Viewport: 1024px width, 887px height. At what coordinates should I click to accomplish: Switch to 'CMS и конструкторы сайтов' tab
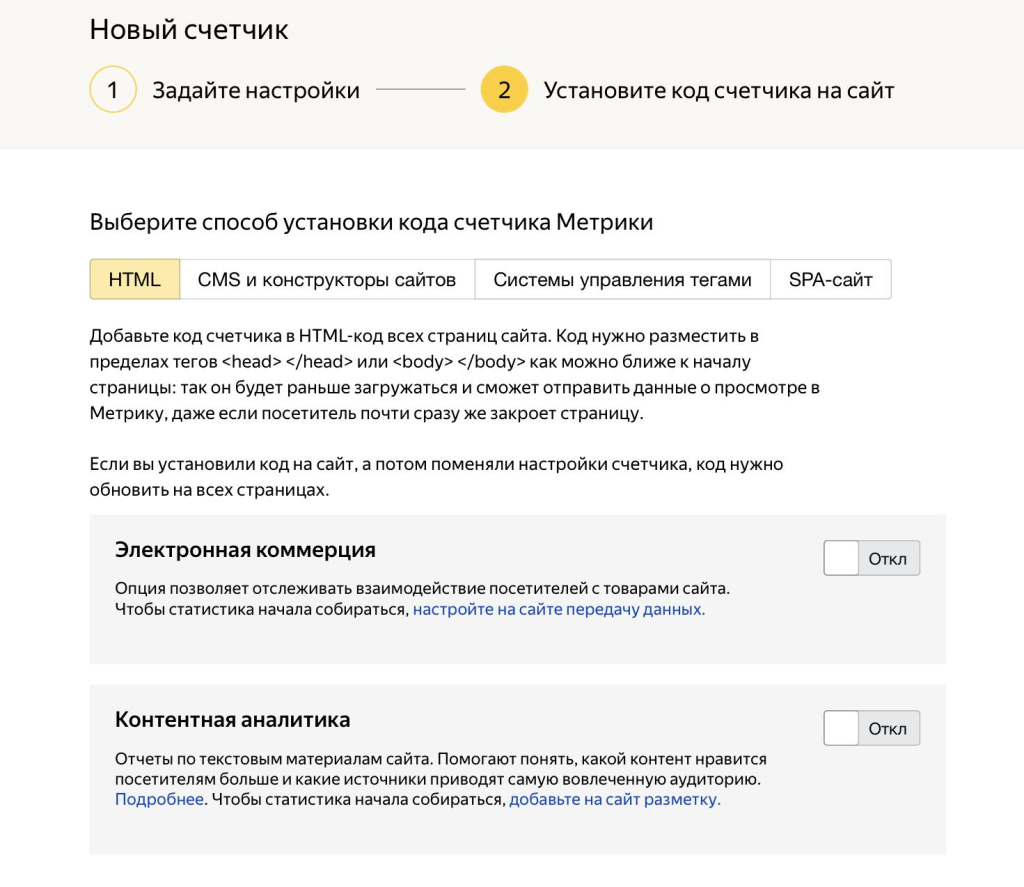point(327,280)
